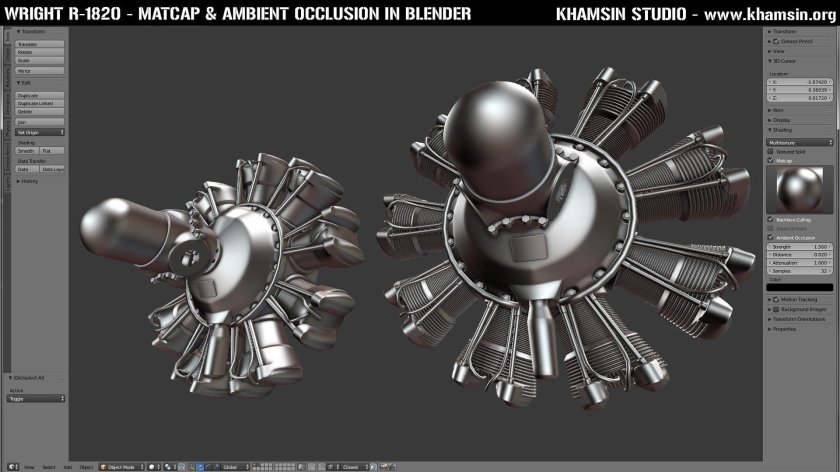Open the Object menu in the header
This screenshot has height=472, width=840.
86,466
